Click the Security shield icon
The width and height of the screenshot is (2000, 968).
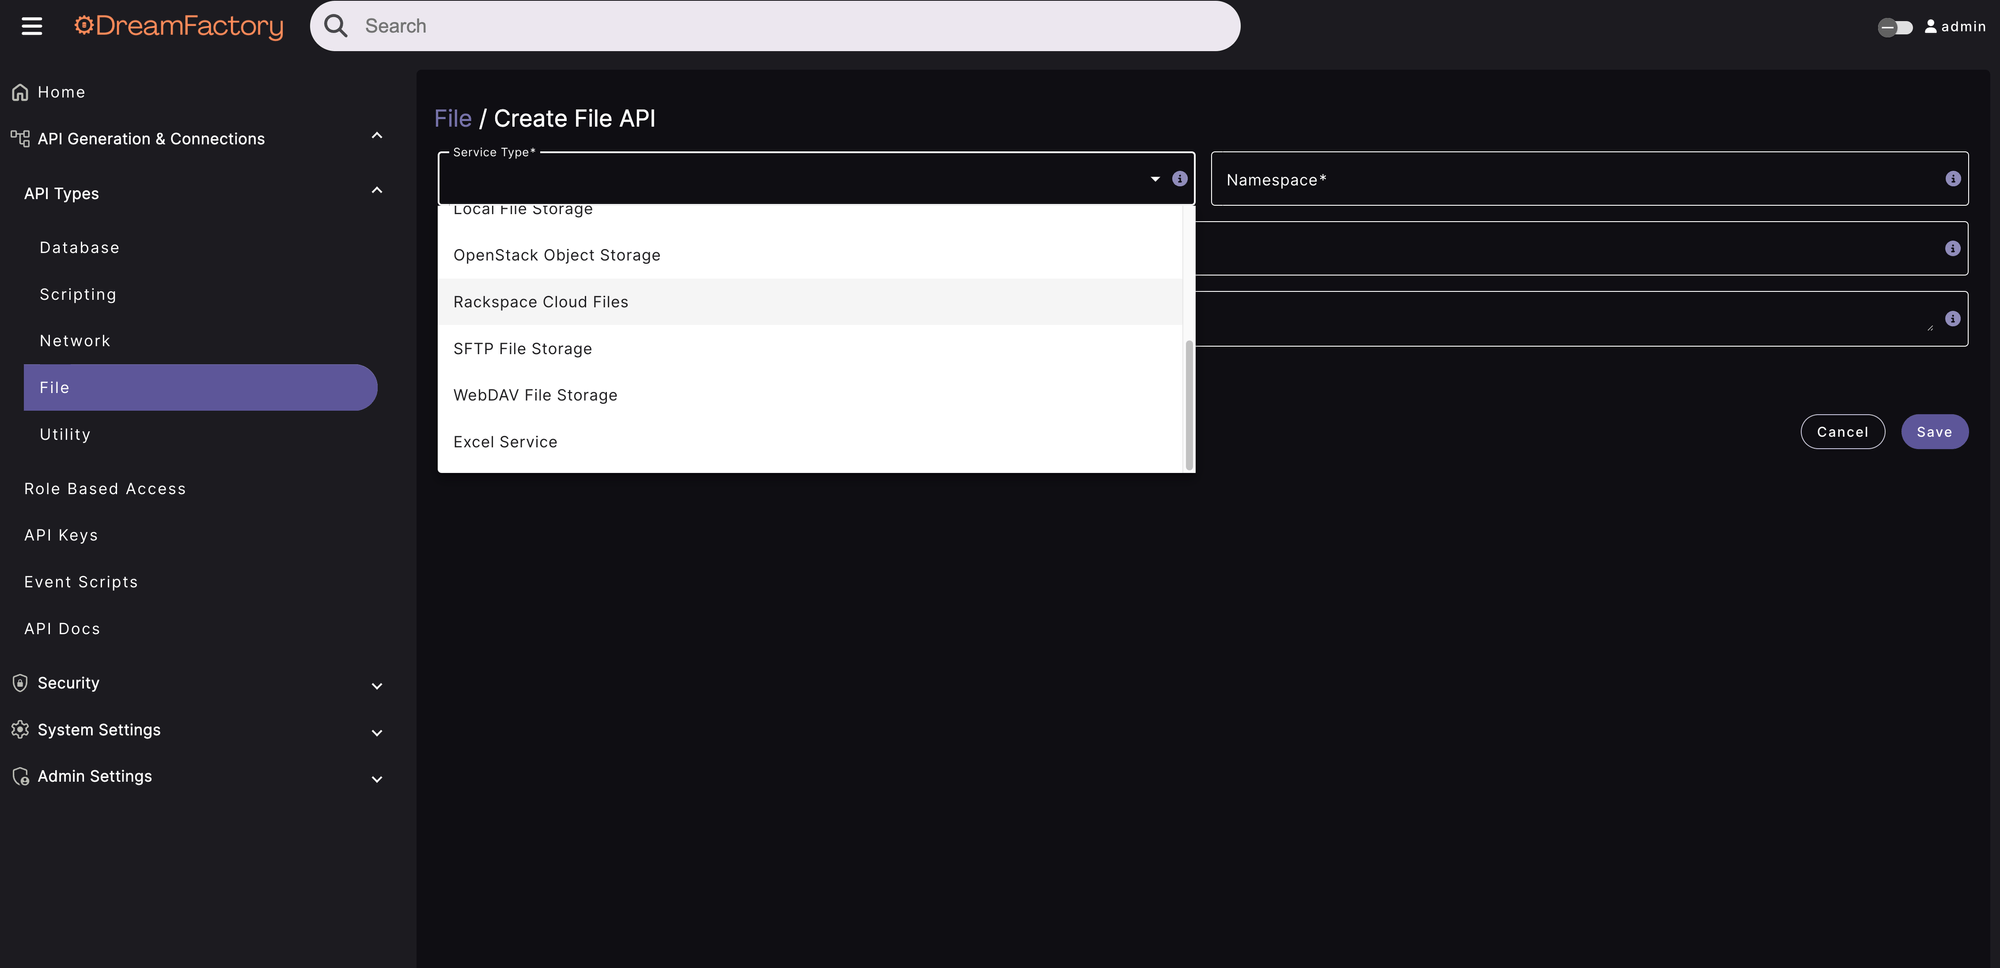pos(20,683)
